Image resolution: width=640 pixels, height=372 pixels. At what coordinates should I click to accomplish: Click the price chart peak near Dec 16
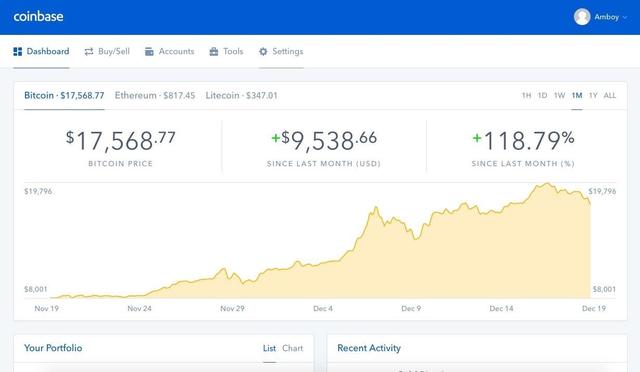click(x=548, y=184)
